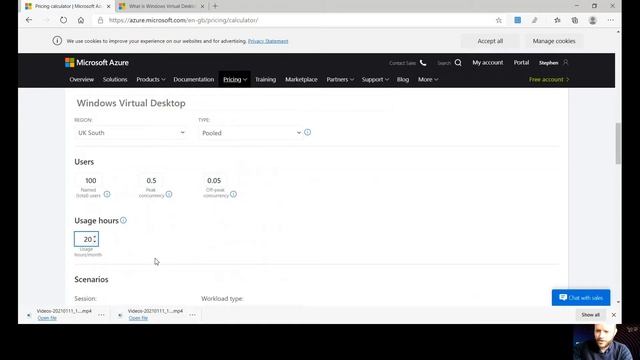This screenshot has width=640, height=360.
Task: Open browser Settings and more menu
Action: (x=611, y=20)
